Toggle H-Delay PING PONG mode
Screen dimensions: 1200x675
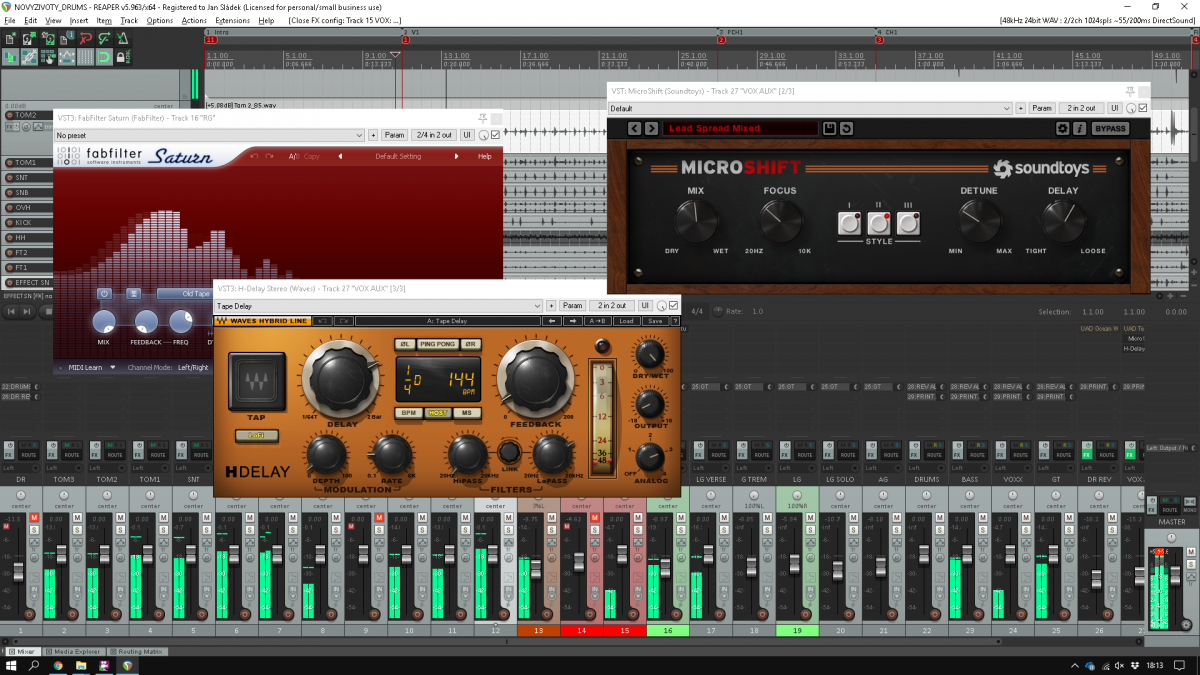(x=437, y=344)
